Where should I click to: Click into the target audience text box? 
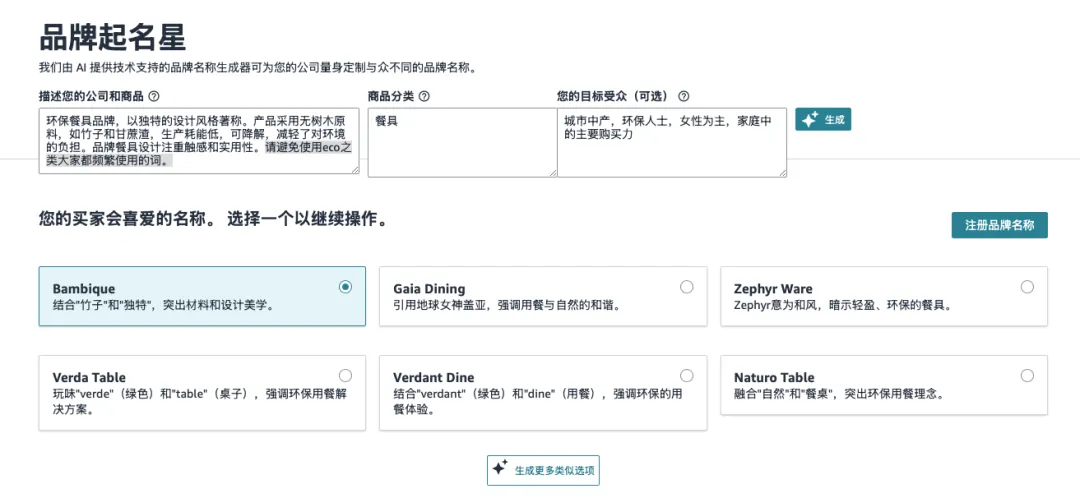(x=671, y=142)
